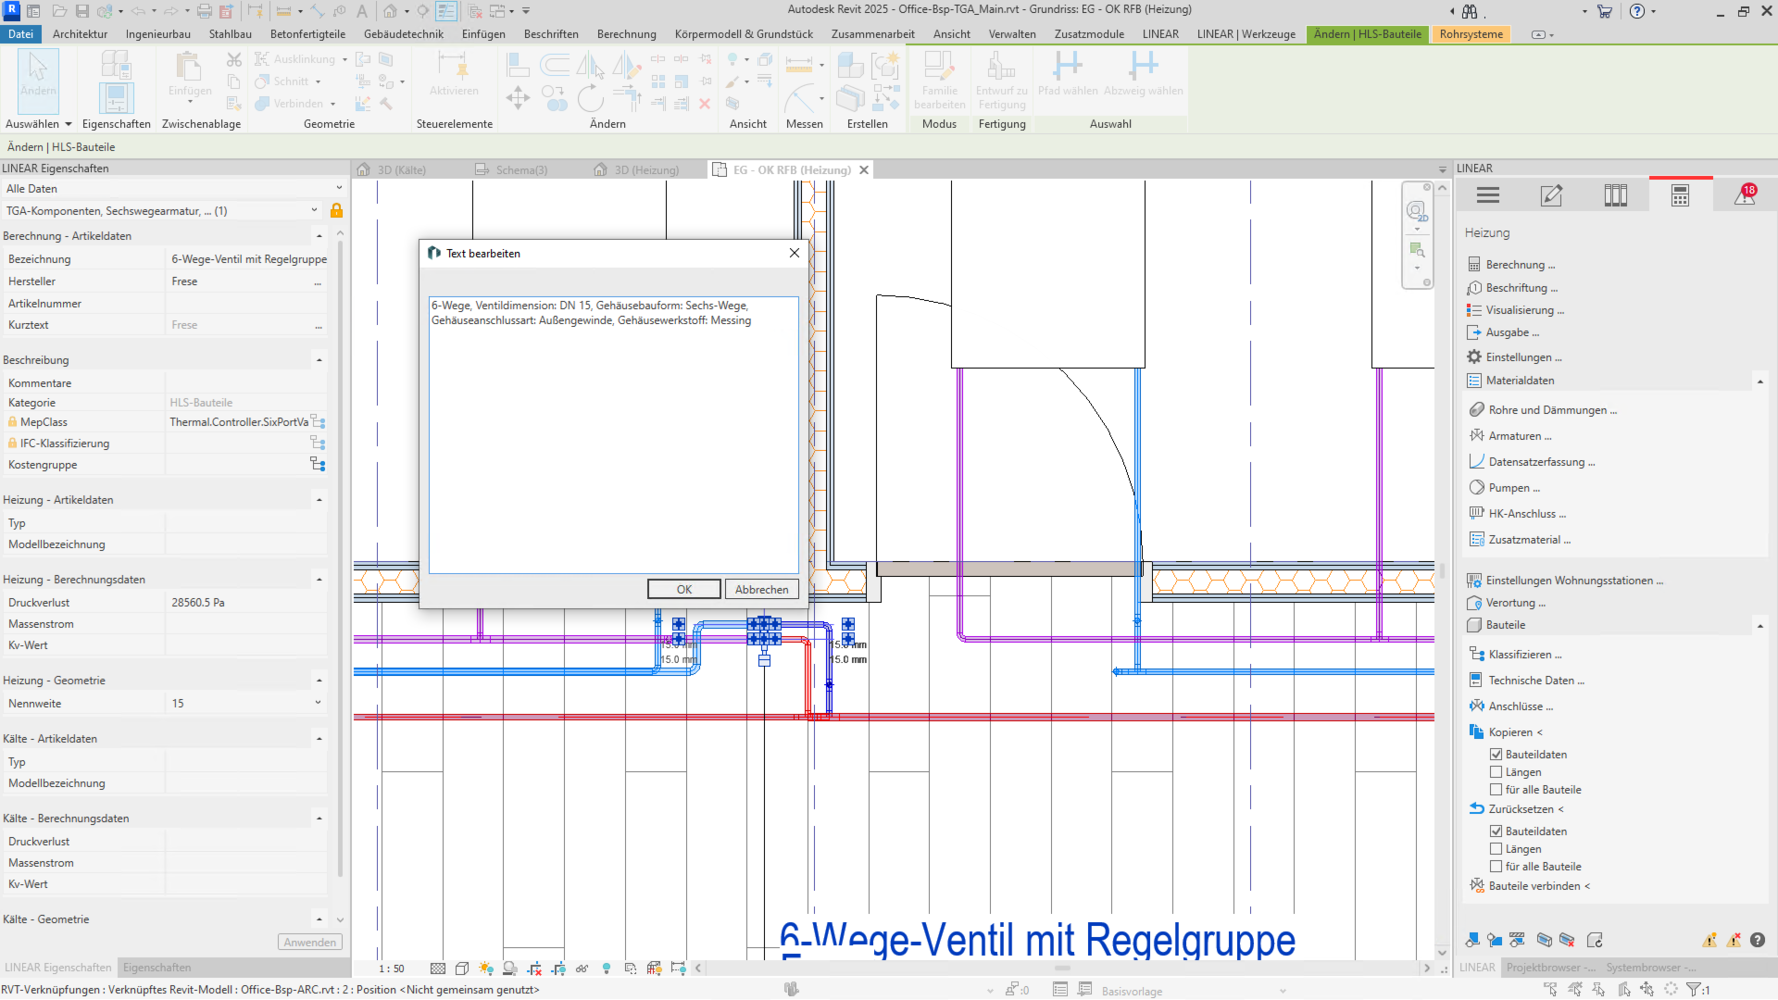Enable the Längen checkbox under Kopieren
Screen dimensions: 1778x1000
[x=1496, y=772]
